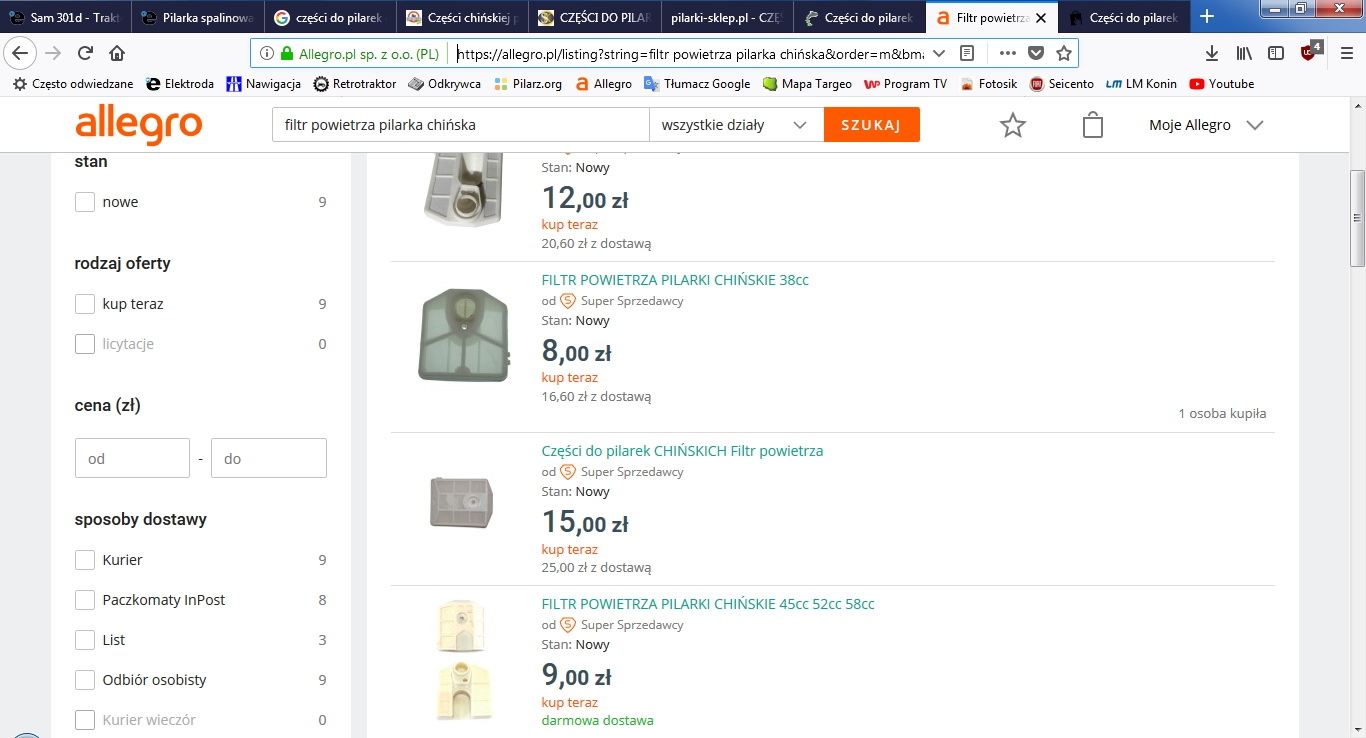Image resolution: width=1366 pixels, height=738 pixels.
Task: Open the Odkrywca bookmark
Action: click(x=445, y=84)
